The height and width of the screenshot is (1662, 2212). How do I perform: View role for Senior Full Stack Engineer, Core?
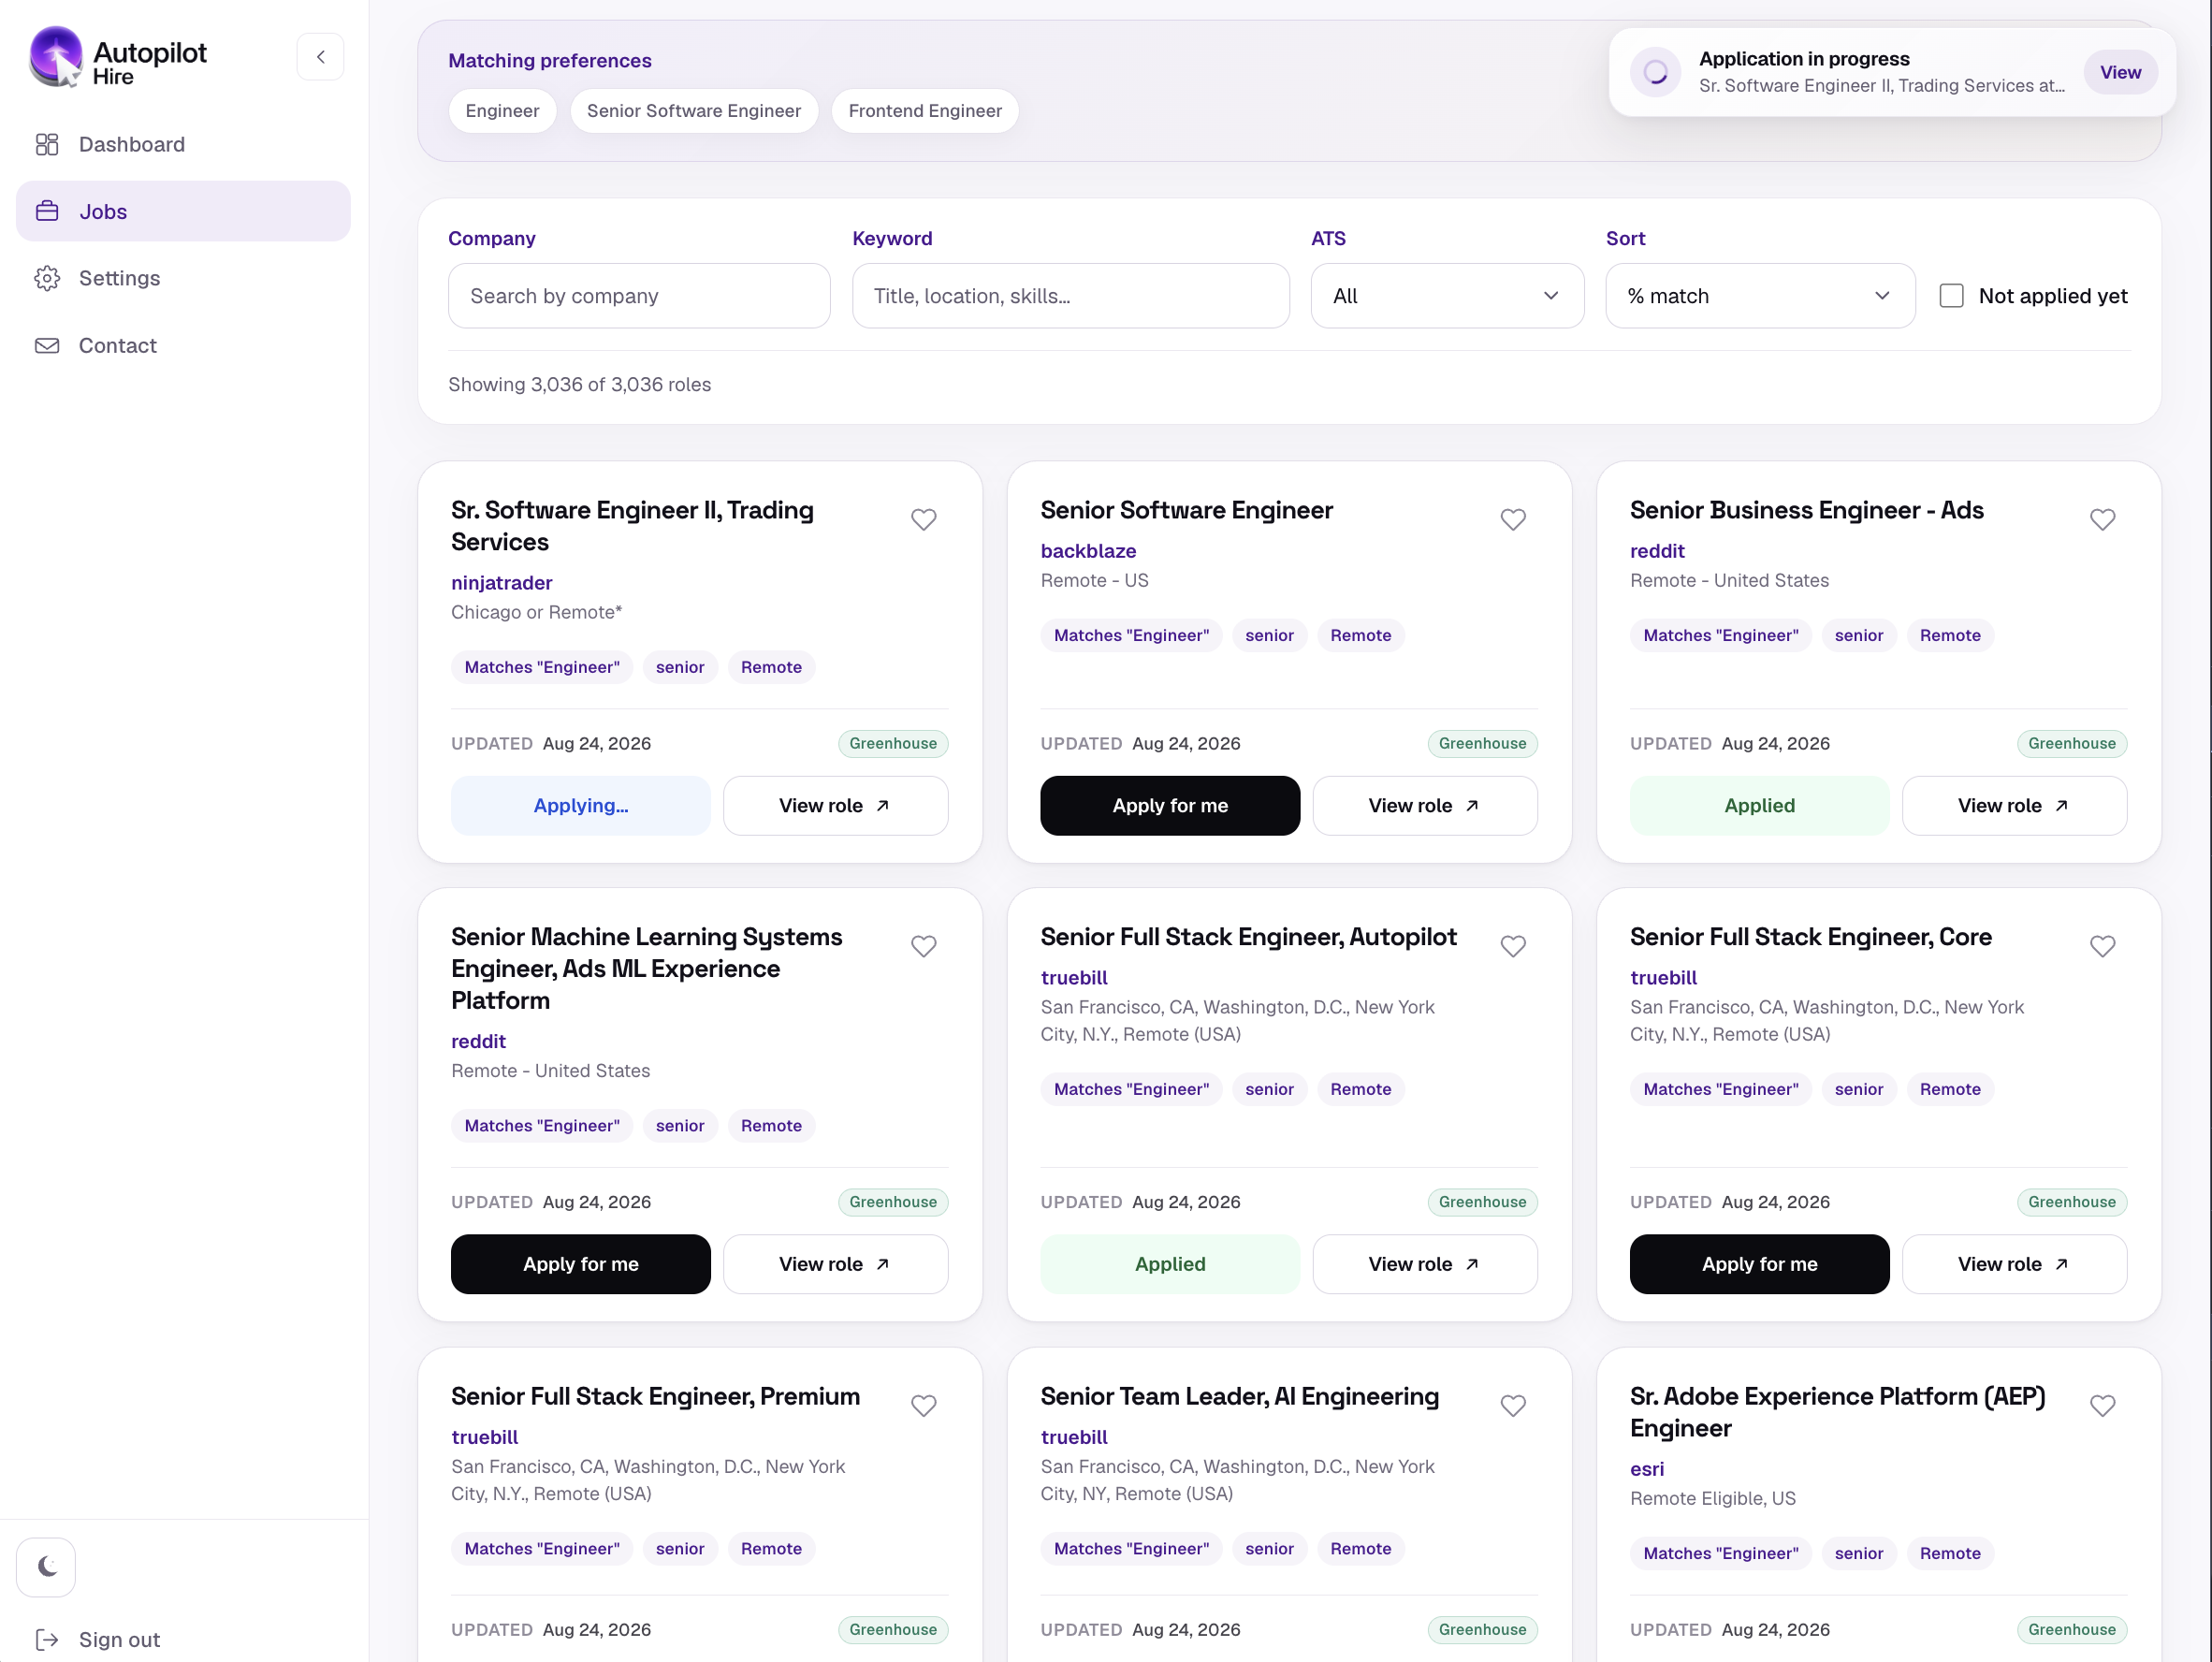(2014, 1263)
